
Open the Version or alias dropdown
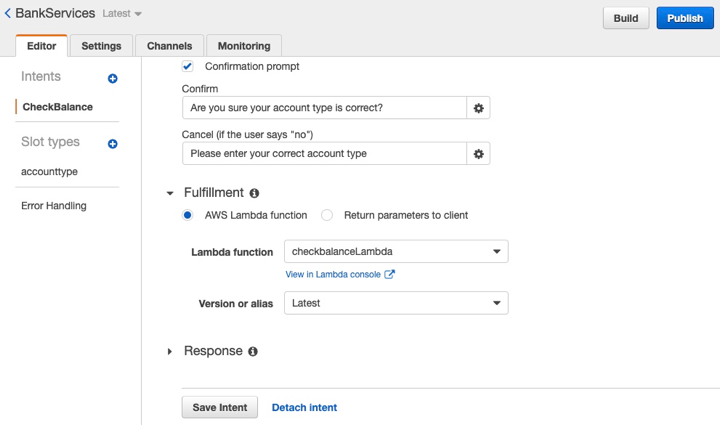click(x=396, y=303)
